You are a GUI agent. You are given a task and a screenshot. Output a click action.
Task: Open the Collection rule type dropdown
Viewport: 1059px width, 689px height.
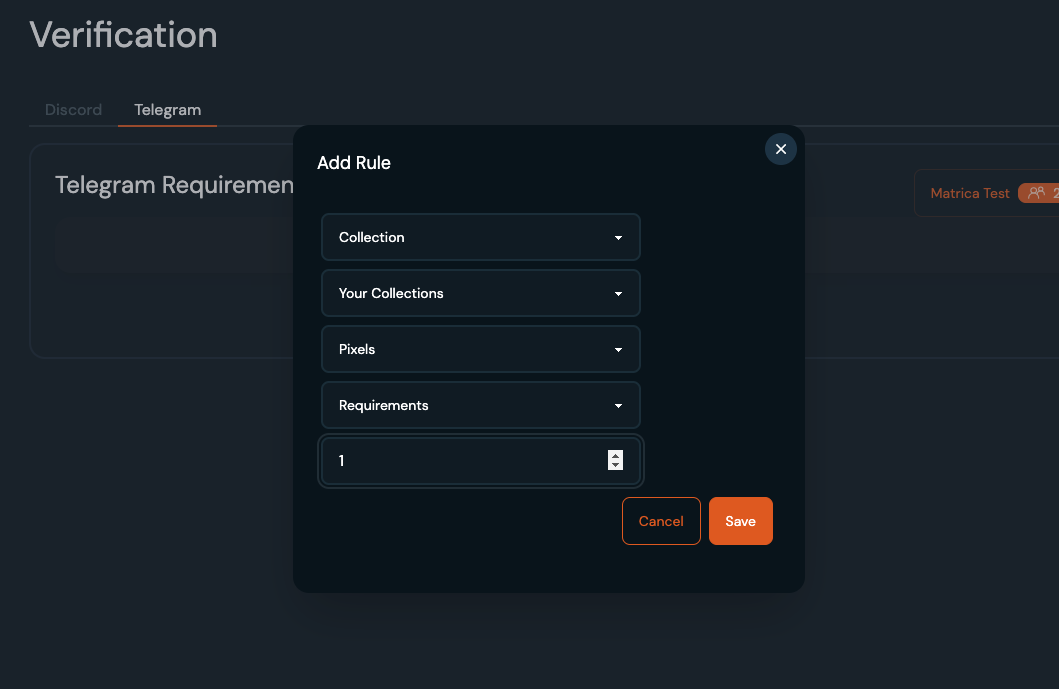(x=480, y=237)
